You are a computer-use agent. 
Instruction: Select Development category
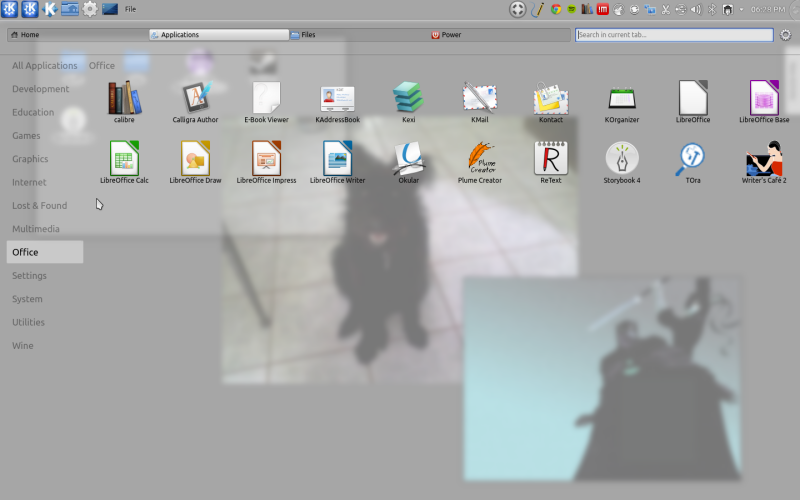[45, 89]
